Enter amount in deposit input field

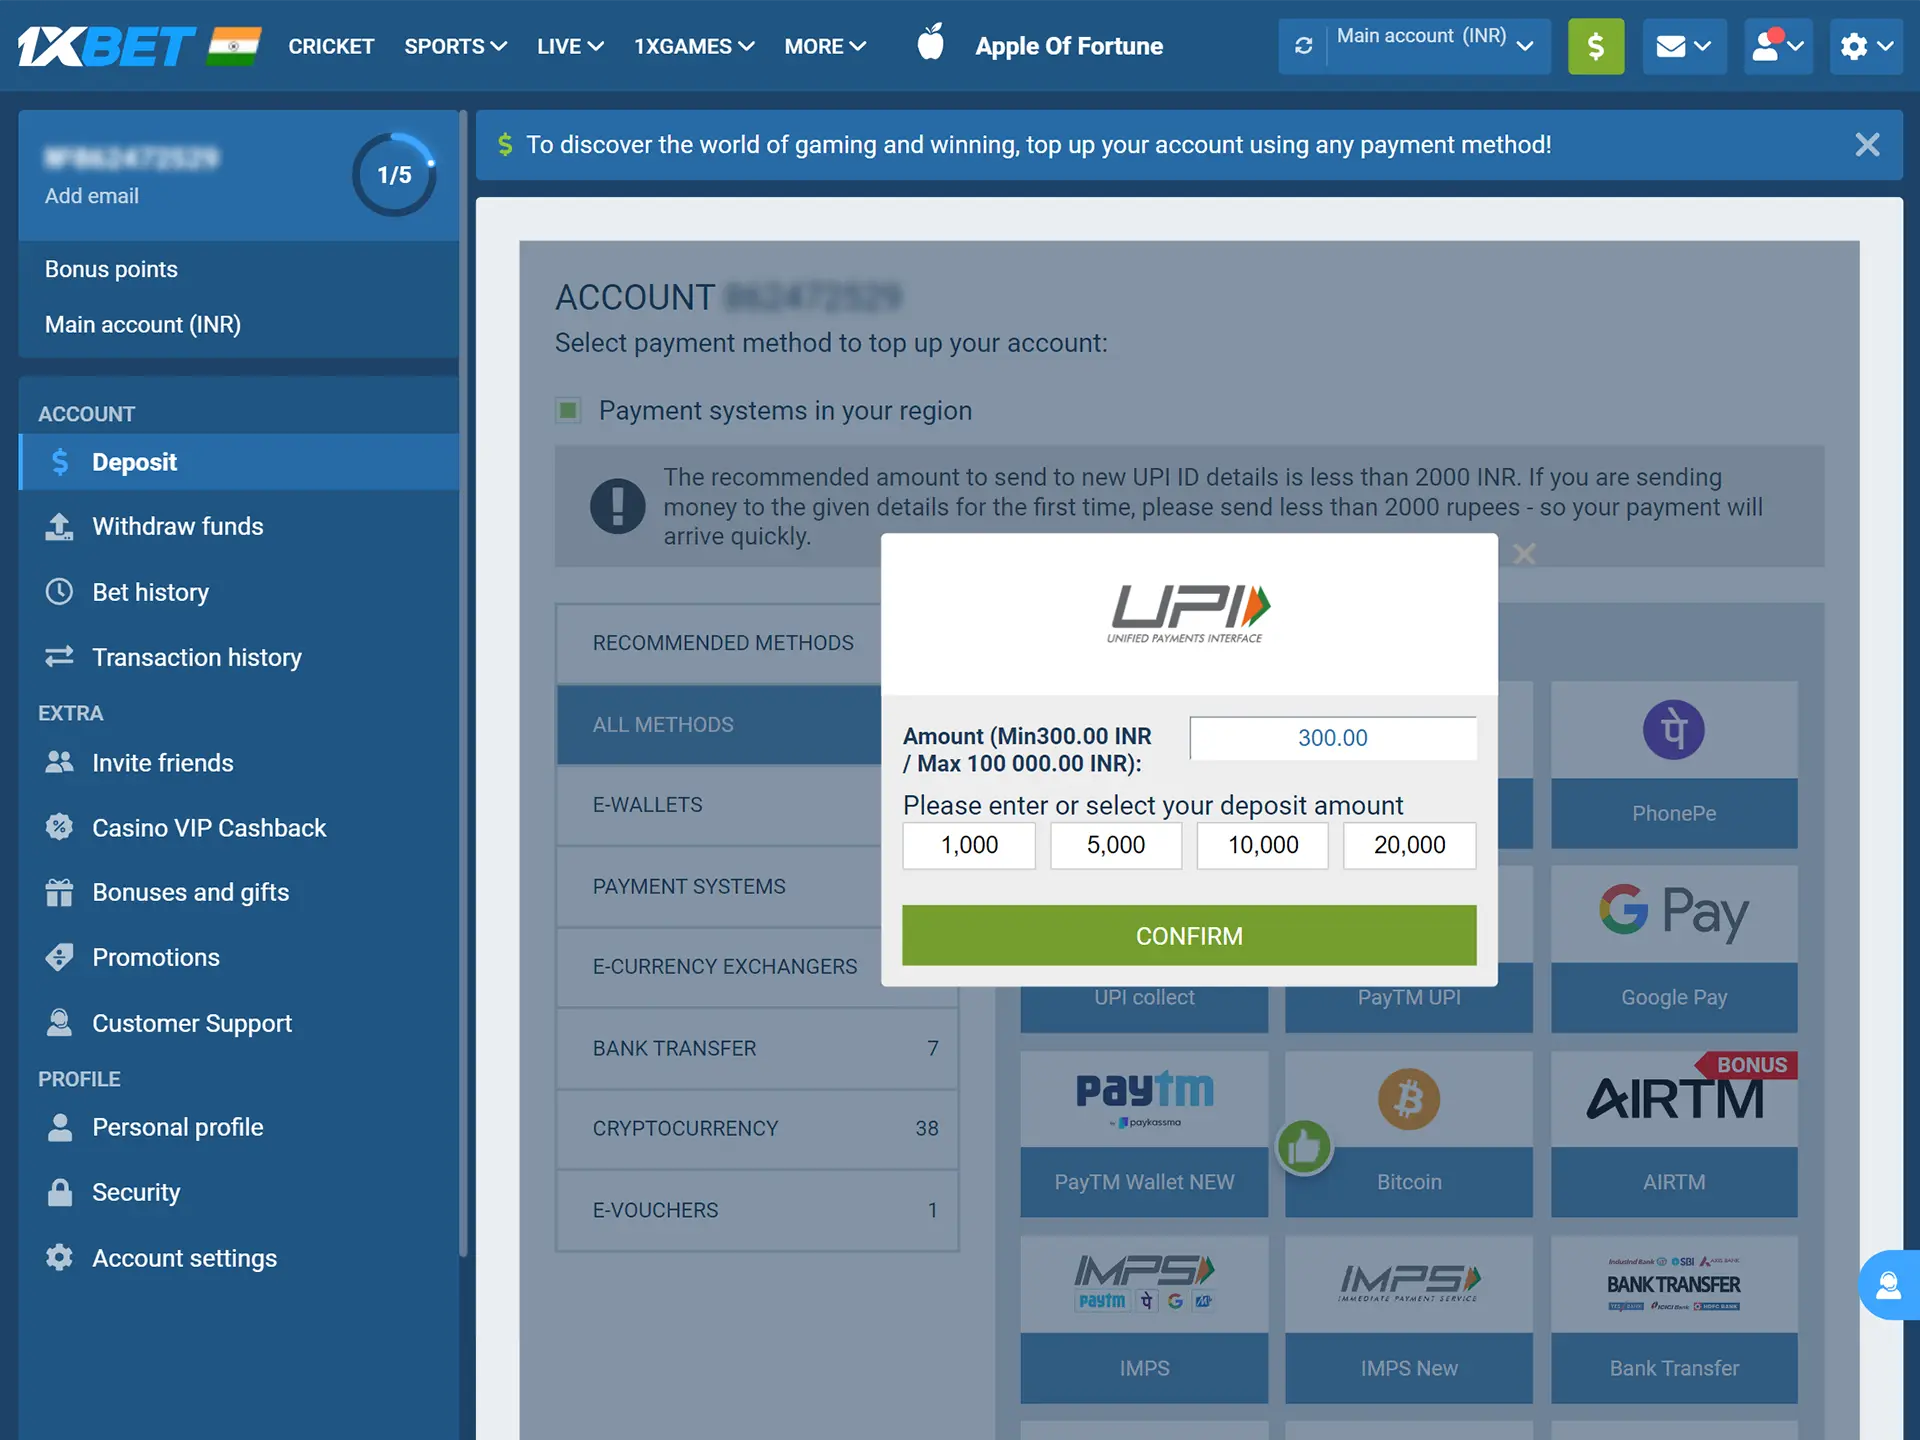(1333, 738)
